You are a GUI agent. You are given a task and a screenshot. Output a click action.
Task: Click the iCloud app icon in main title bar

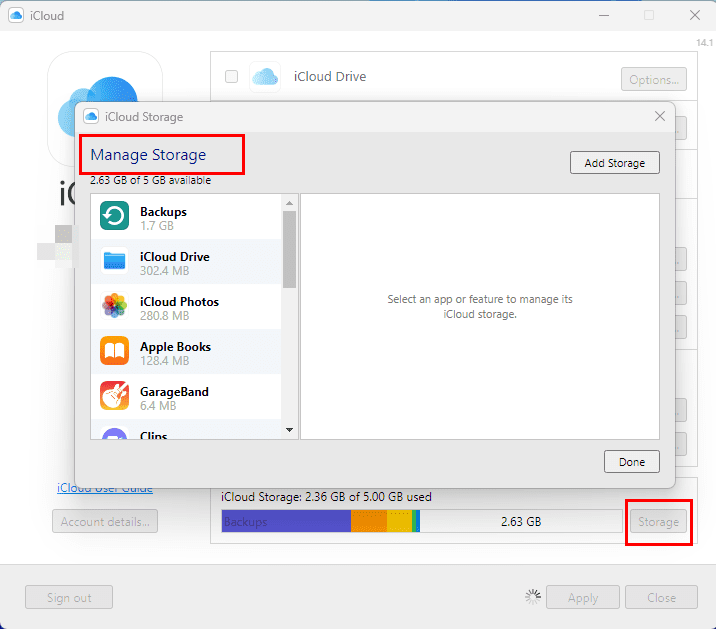tap(16, 16)
